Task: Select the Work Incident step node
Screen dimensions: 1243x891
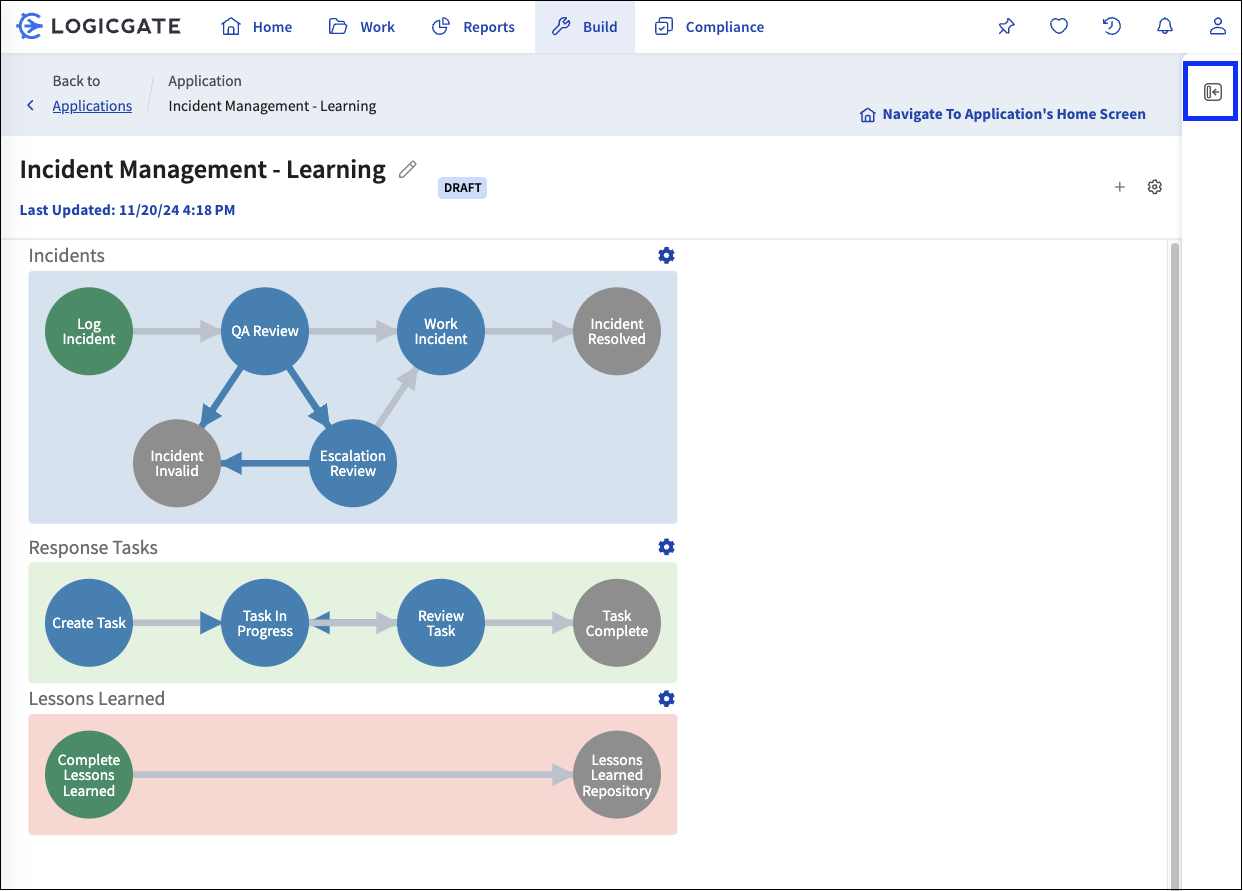Action: [x=441, y=331]
